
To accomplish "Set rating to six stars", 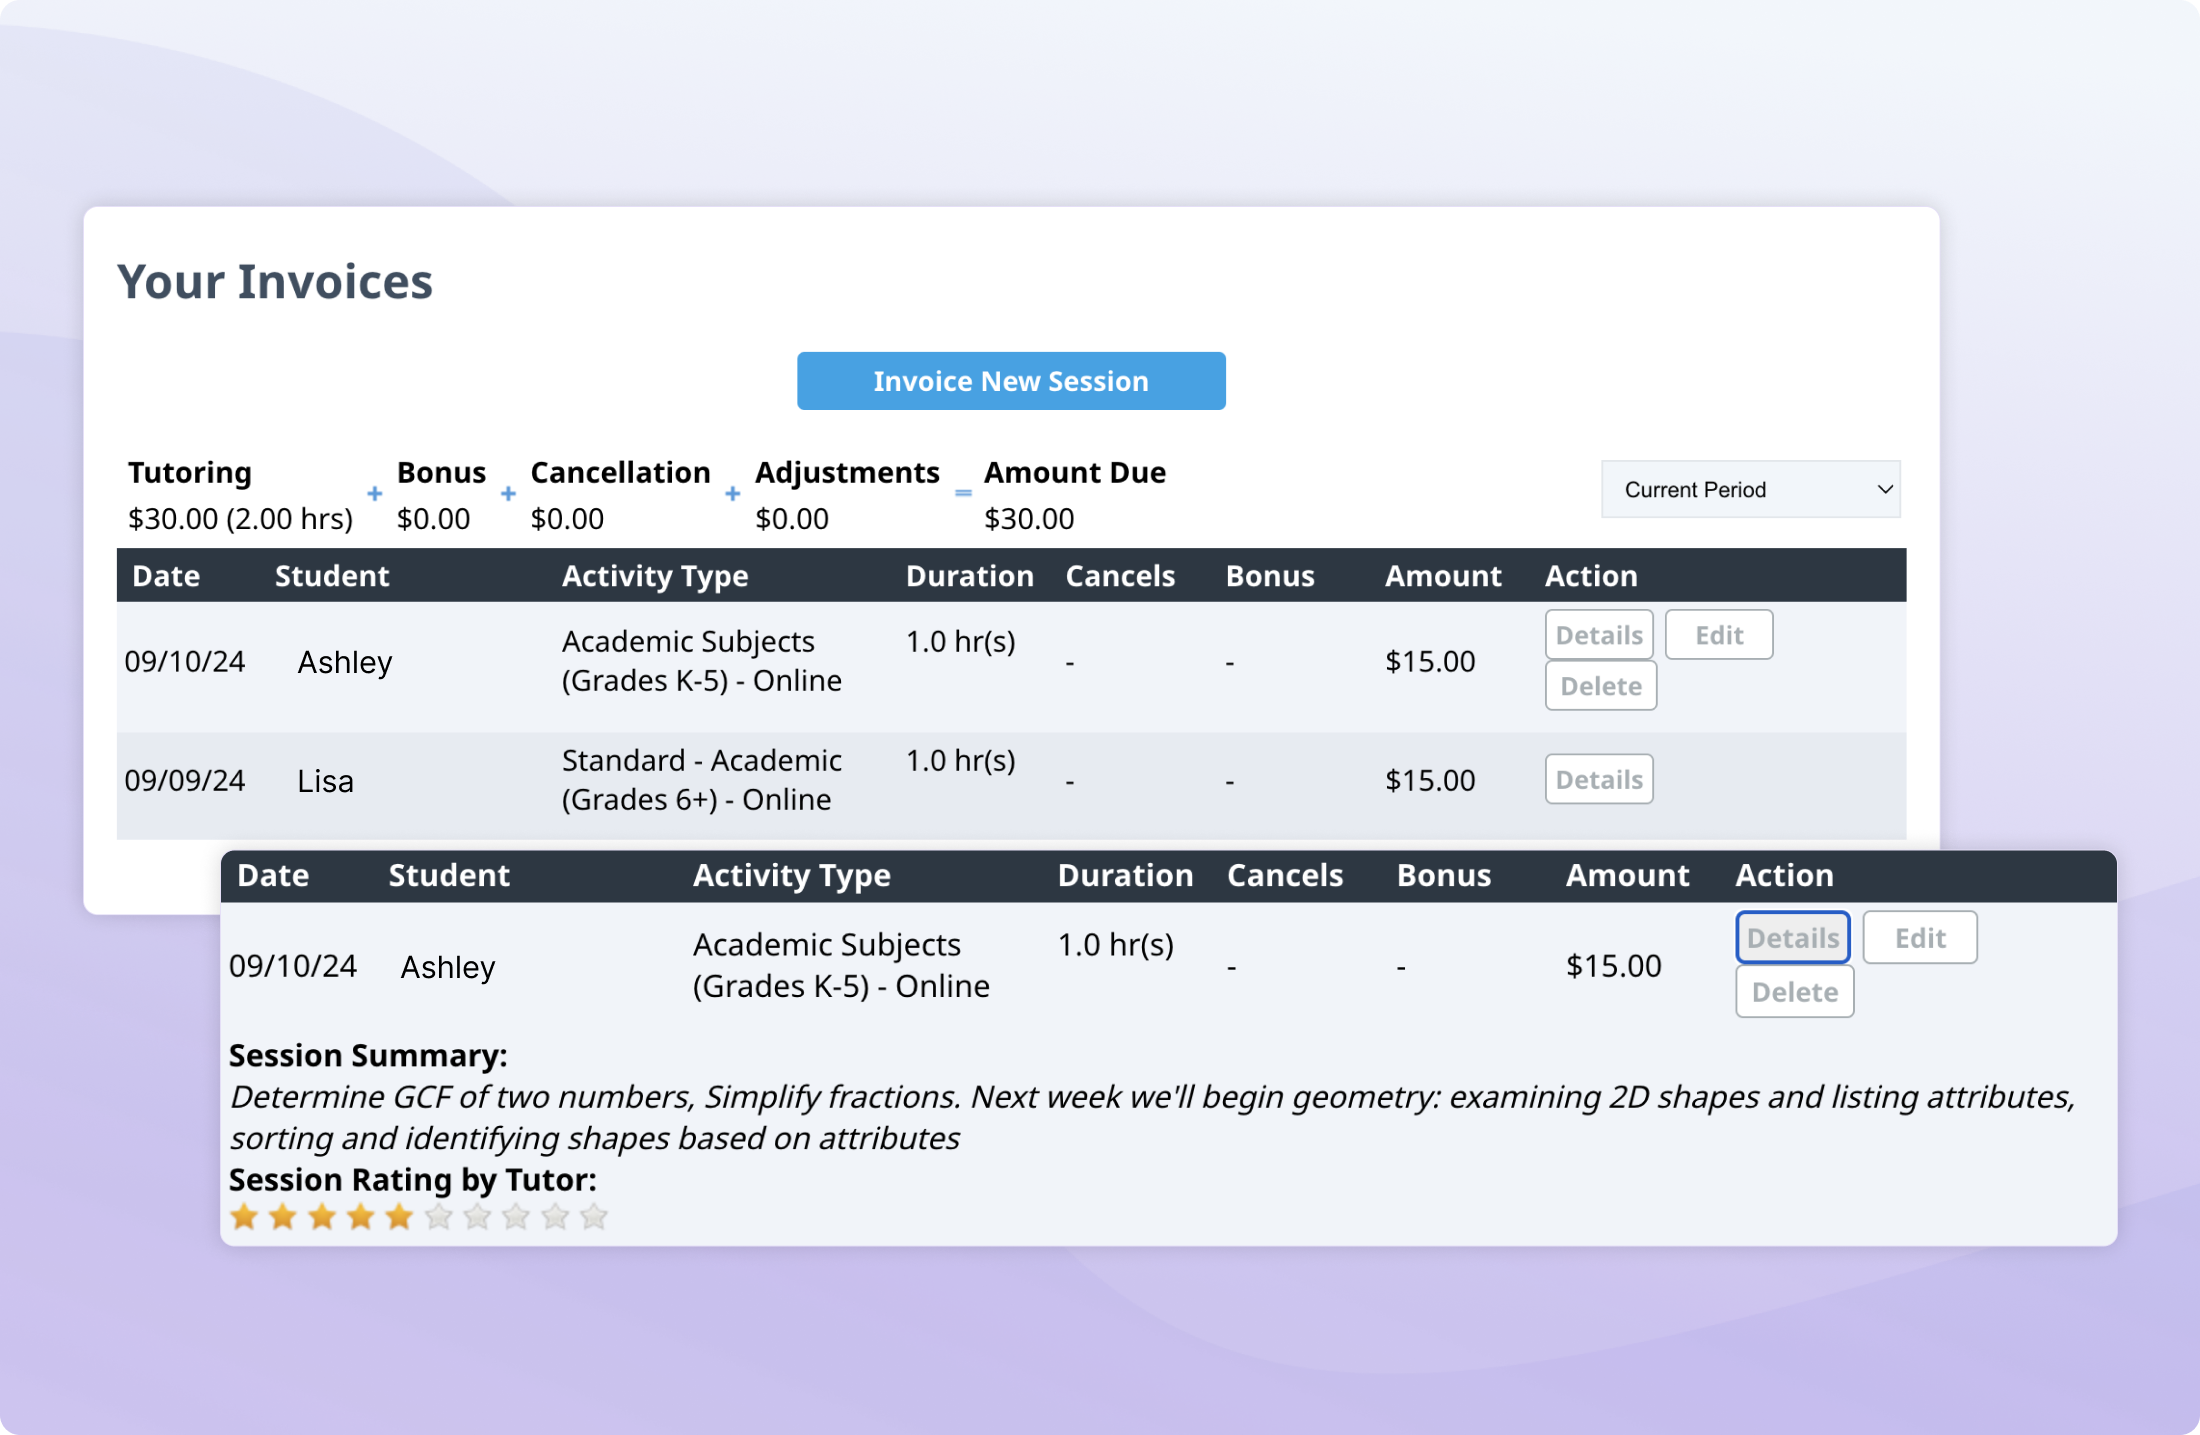I will coord(438,1217).
